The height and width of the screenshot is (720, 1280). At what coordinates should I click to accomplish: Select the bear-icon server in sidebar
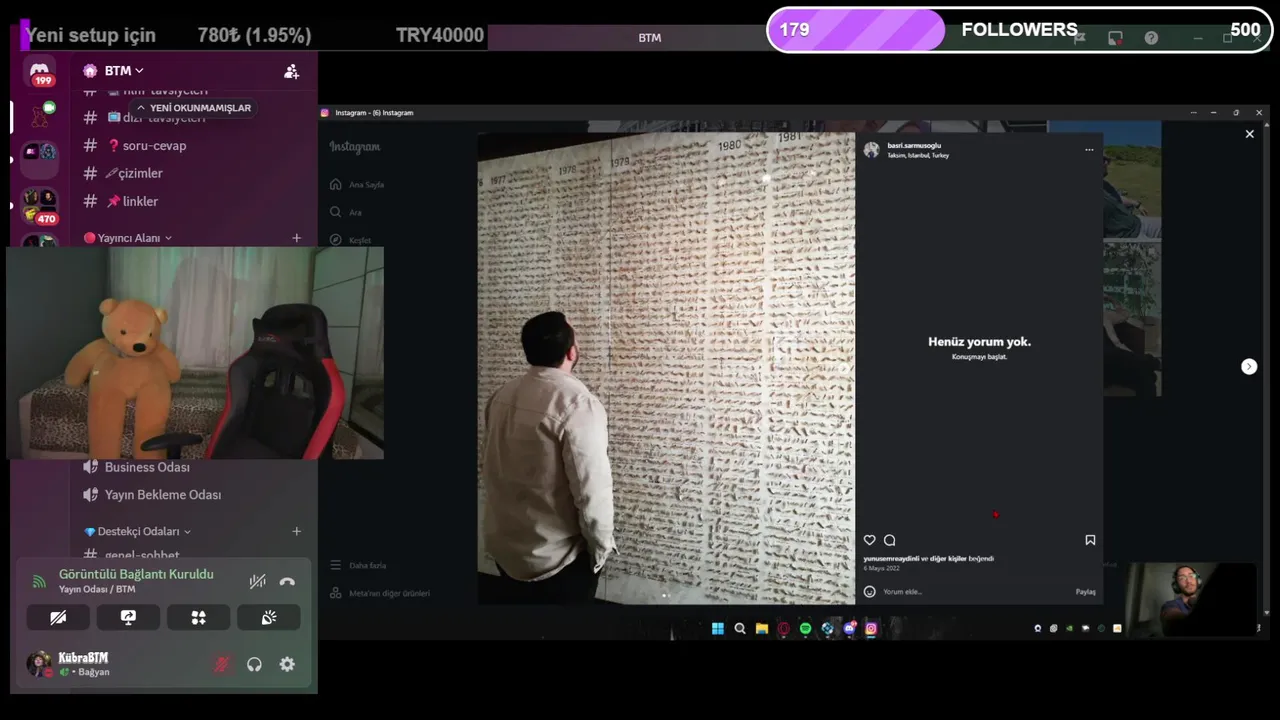tap(40, 116)
